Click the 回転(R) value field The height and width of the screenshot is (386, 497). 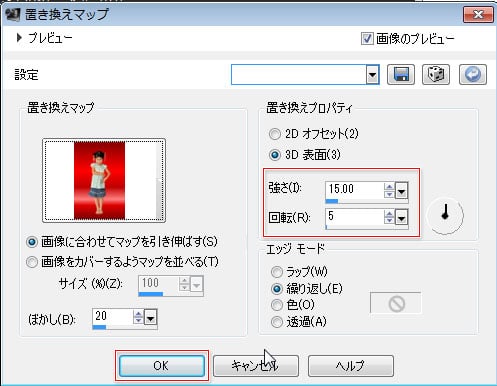tap(354, 216)
